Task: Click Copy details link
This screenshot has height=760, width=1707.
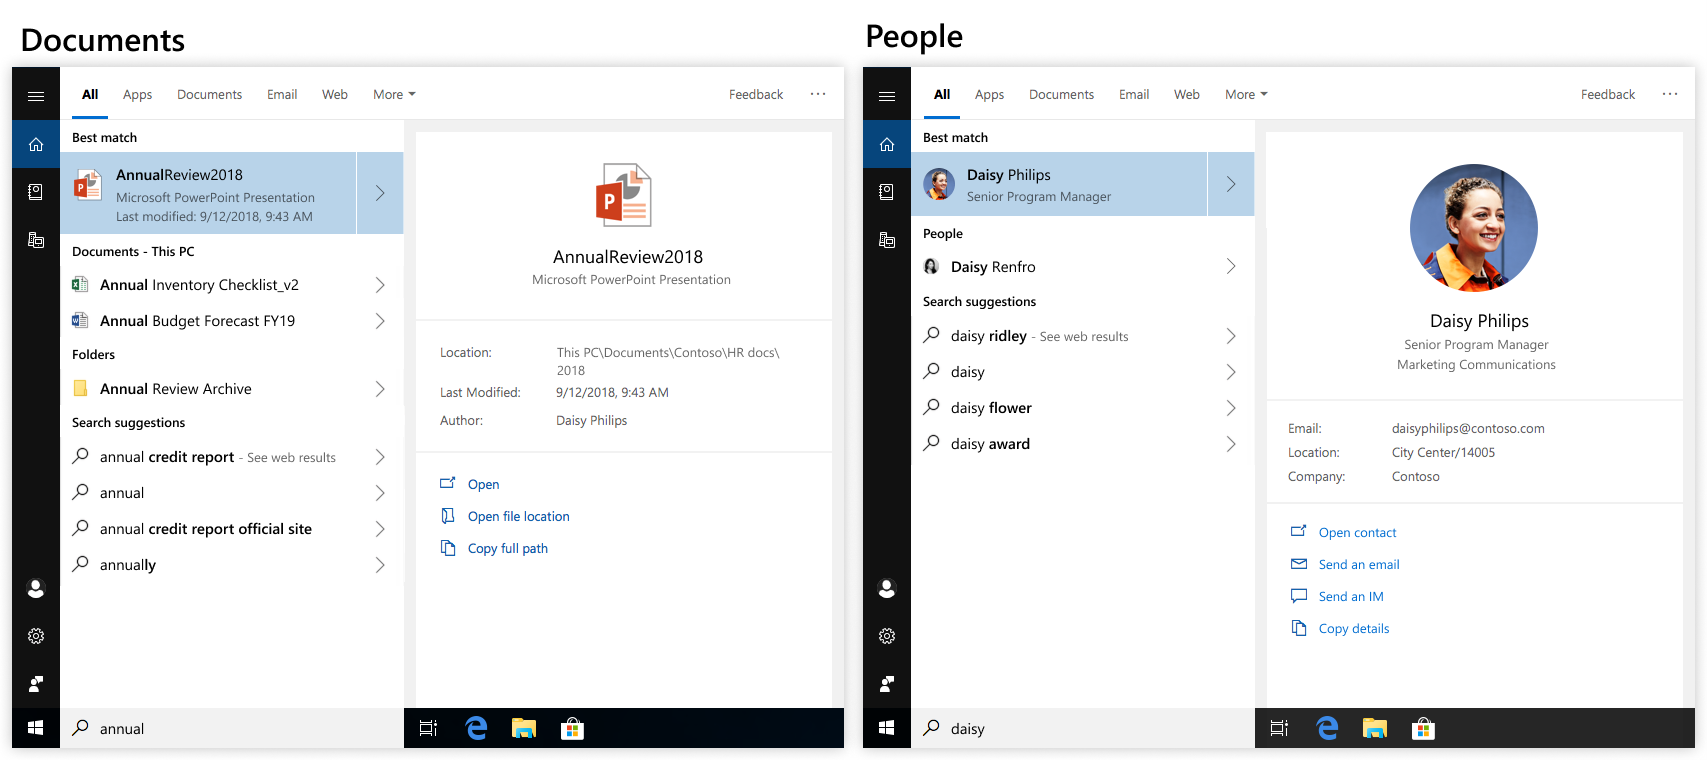Action: [x=1354, y=628]
